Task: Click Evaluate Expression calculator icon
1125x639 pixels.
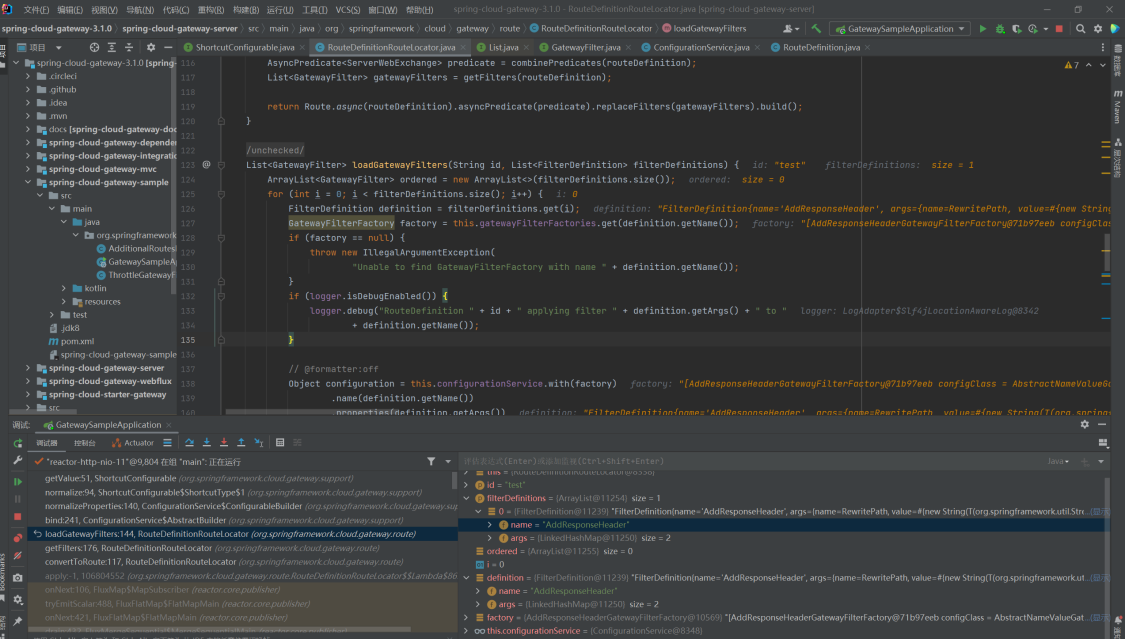Action: [x=280, y=442]
